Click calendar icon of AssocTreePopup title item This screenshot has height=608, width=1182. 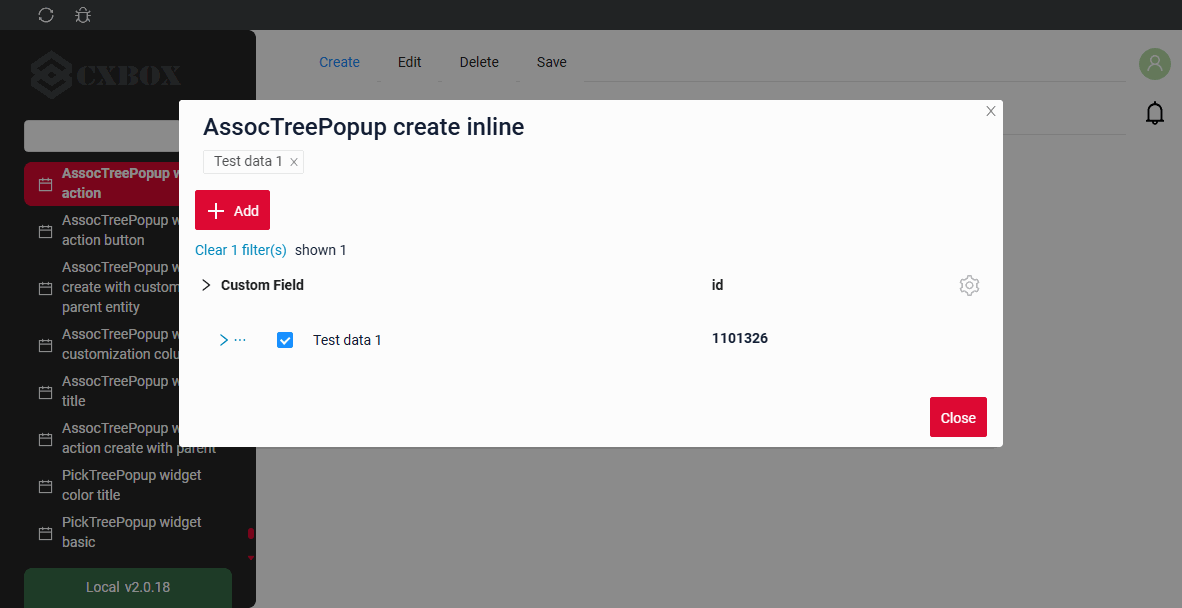click(45, 392)
